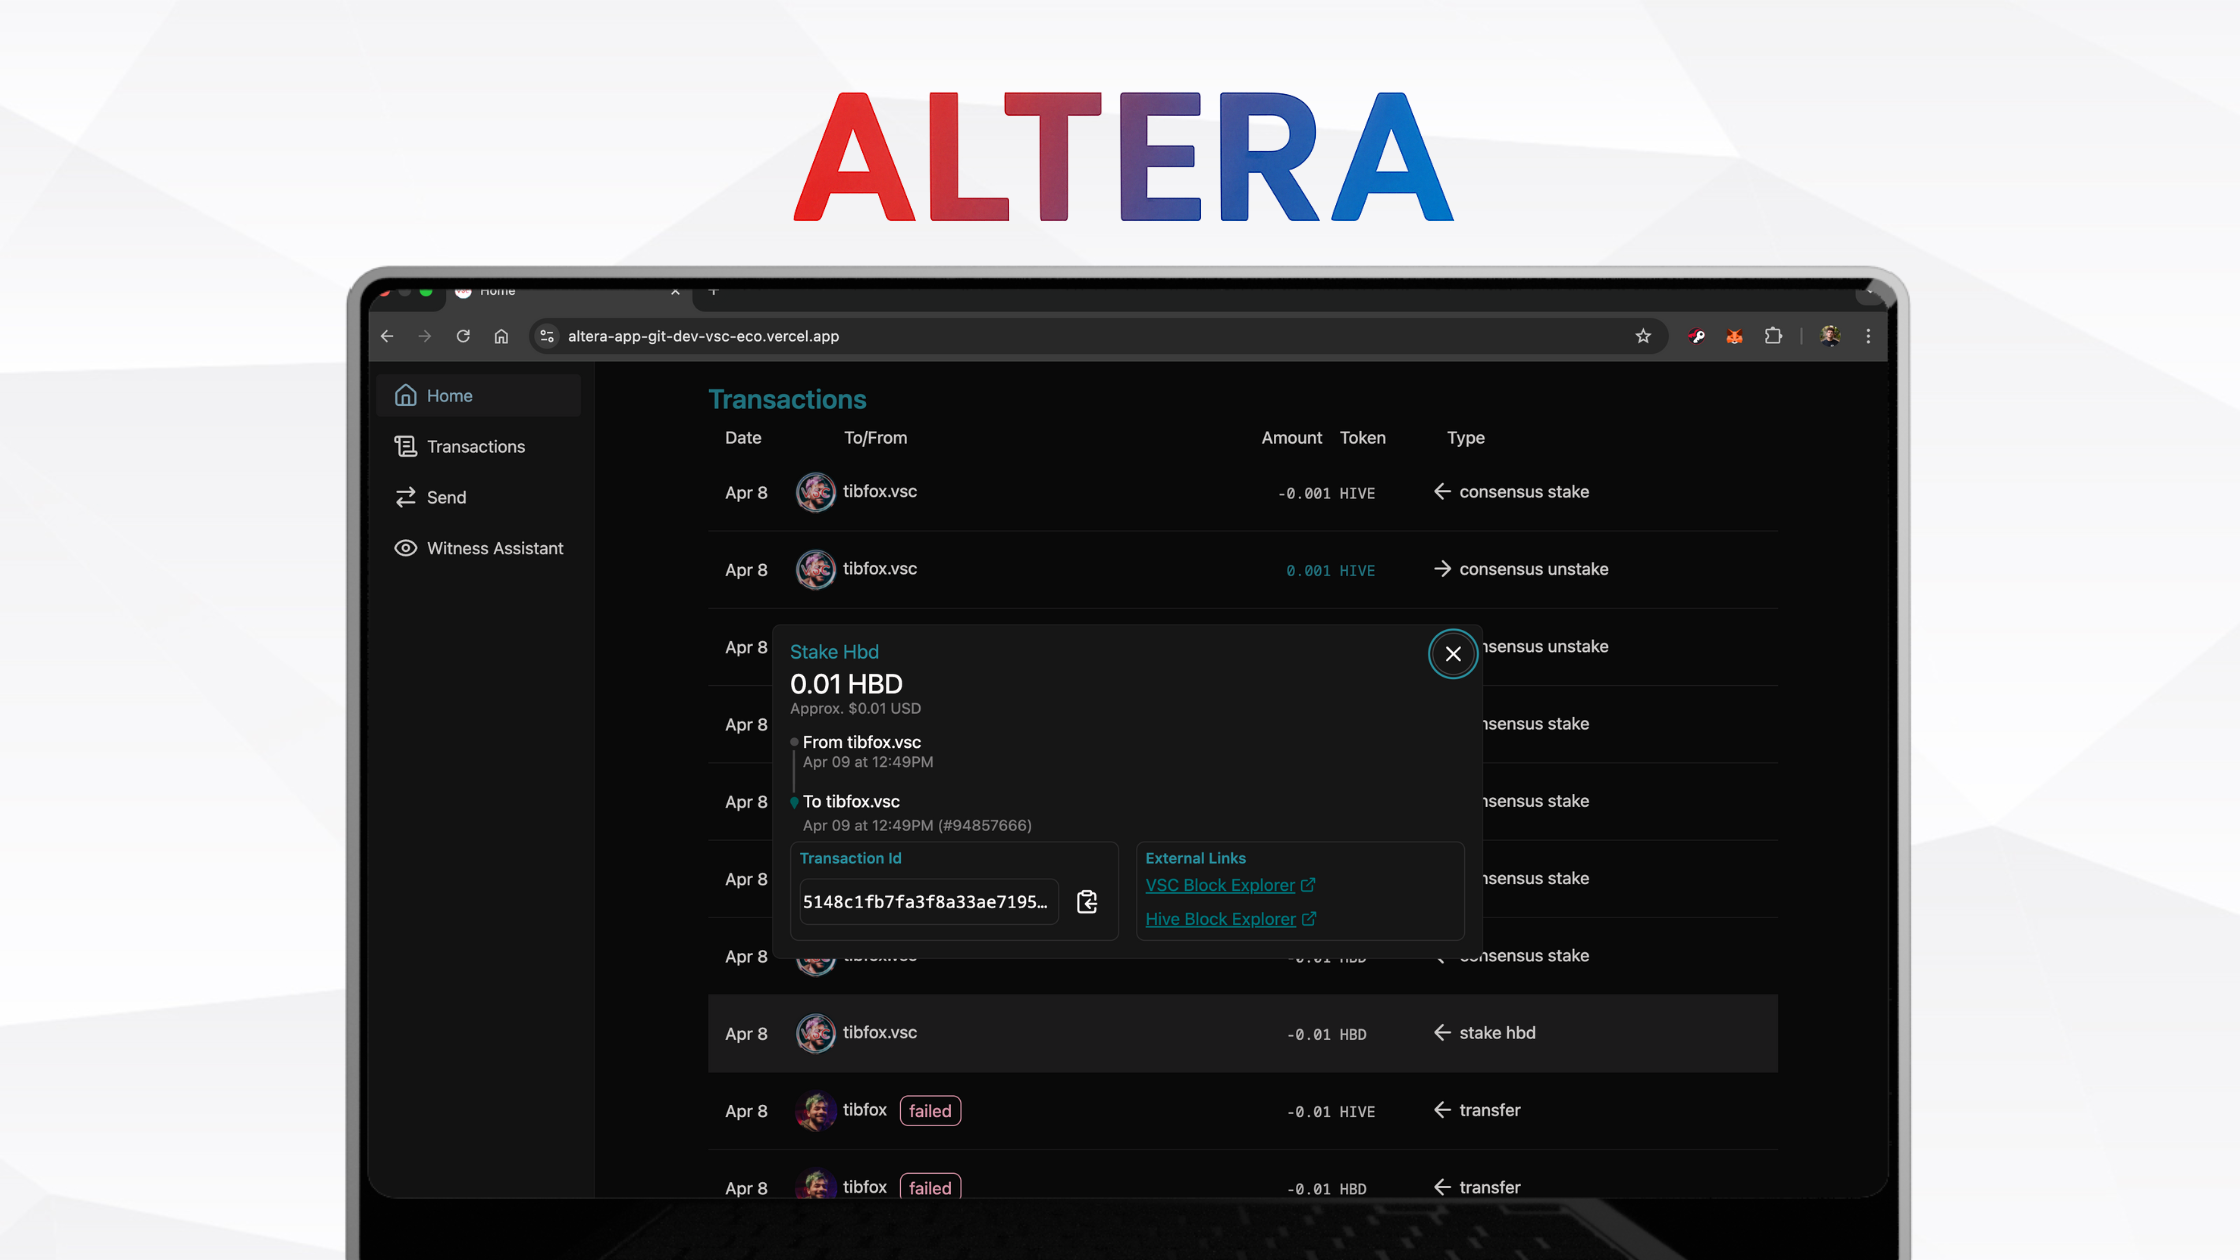This screenshot has width=2240, height=1260.
Task: Click the Approx. $0.01 USD text
Action: [855, 709]
